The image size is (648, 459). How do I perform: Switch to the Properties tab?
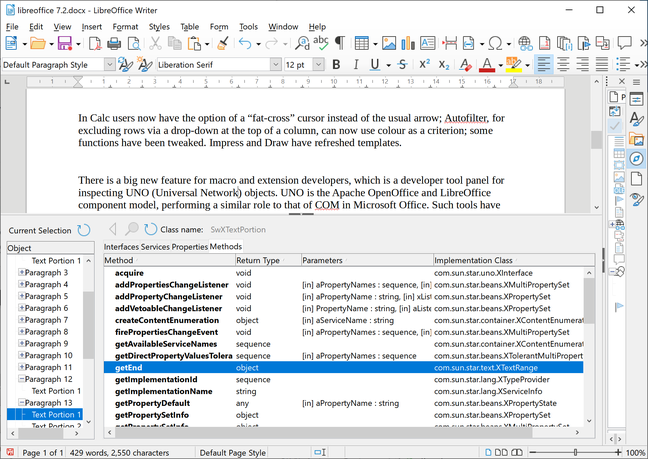click(190, 247)
